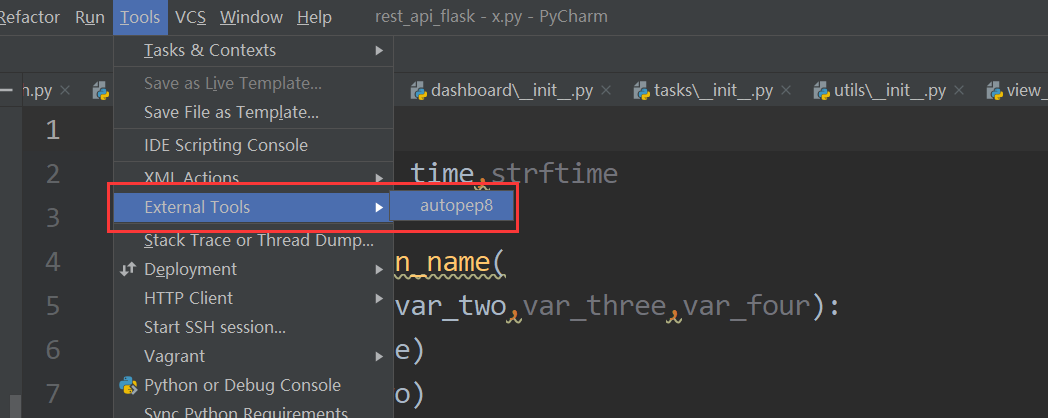This screenshot has height=418, width=1048.
Task: Open the Refactor menu
Action: coord(29,17)
